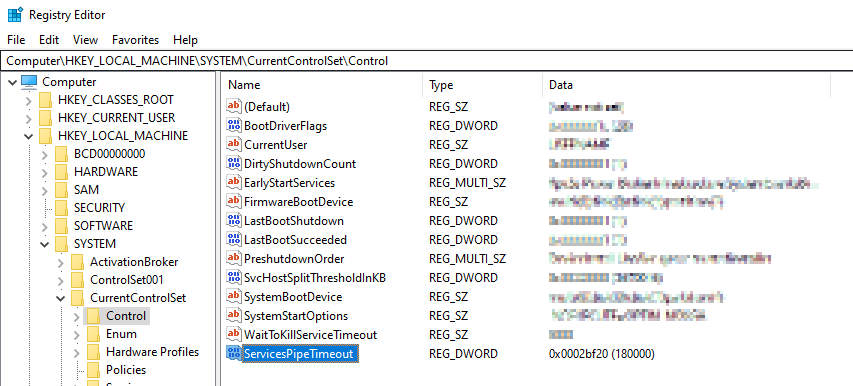Click the string icon beside CurrentUser
The image size is (853, 386).
(x=234, y=145)
